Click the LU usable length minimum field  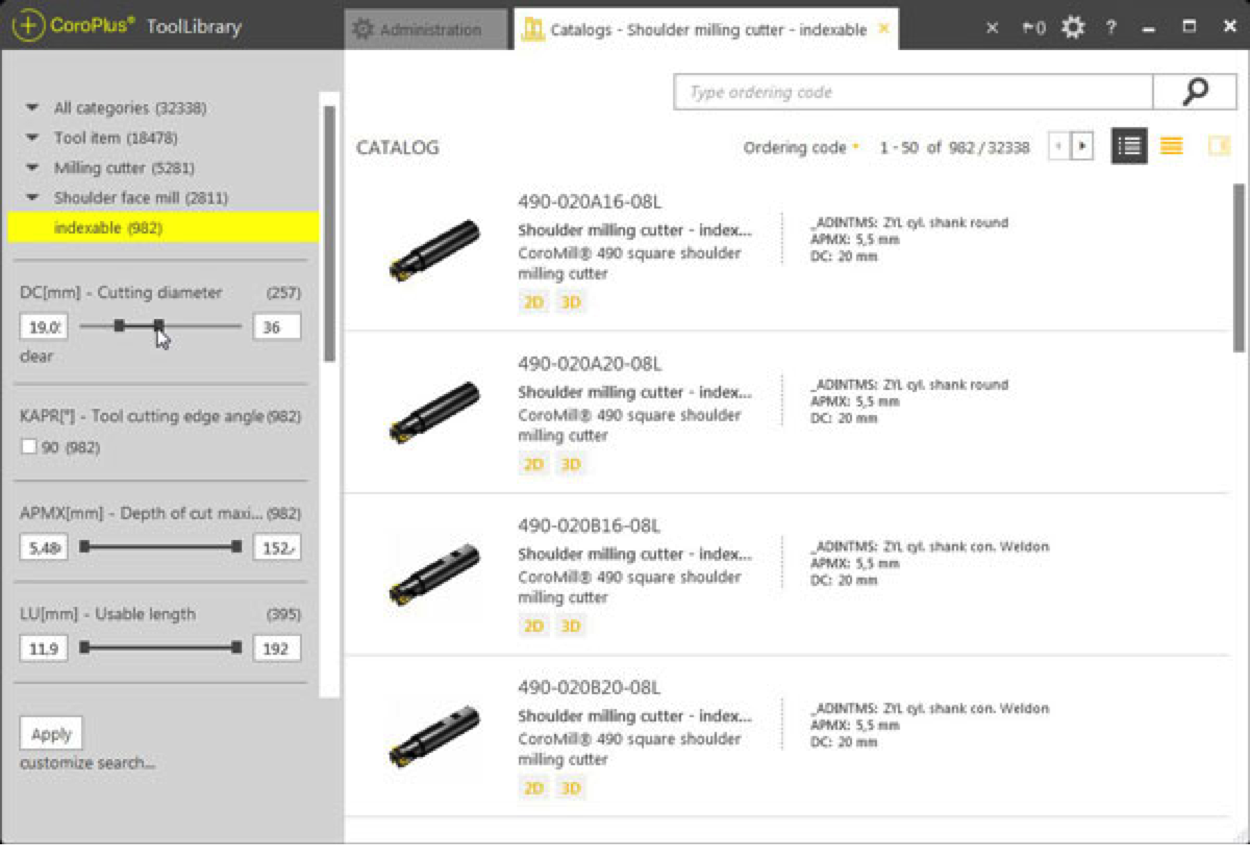44,649
